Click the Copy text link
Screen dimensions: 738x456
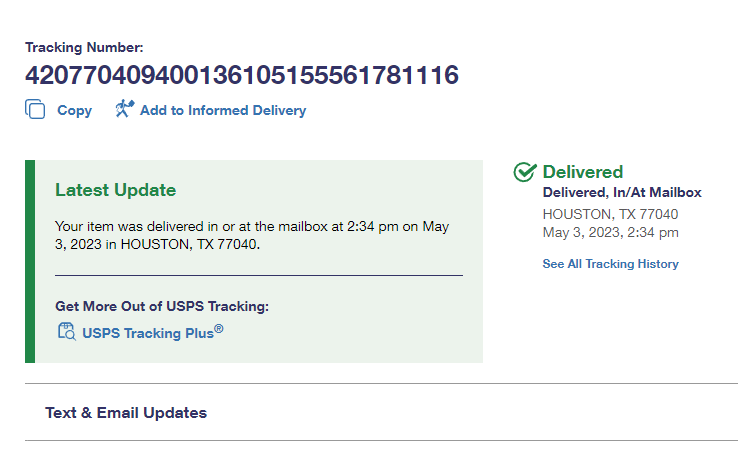pyautogui.click(x=74, y=111)
